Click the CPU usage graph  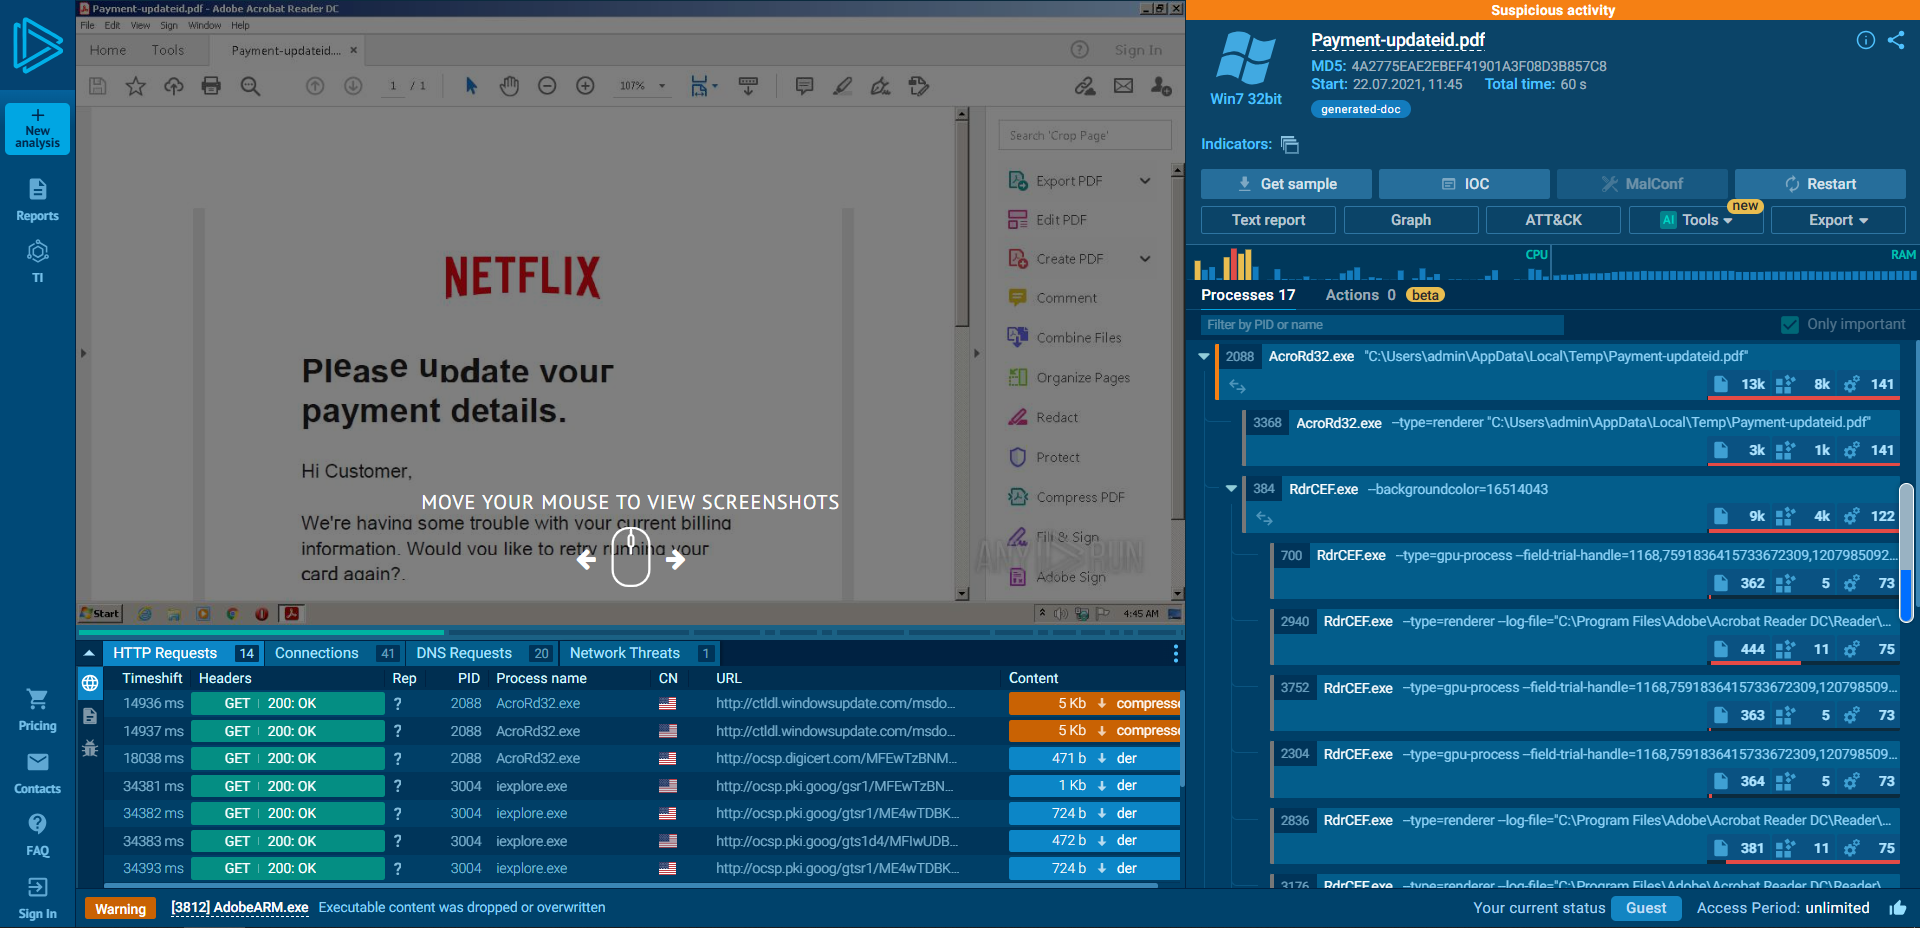1371,264
